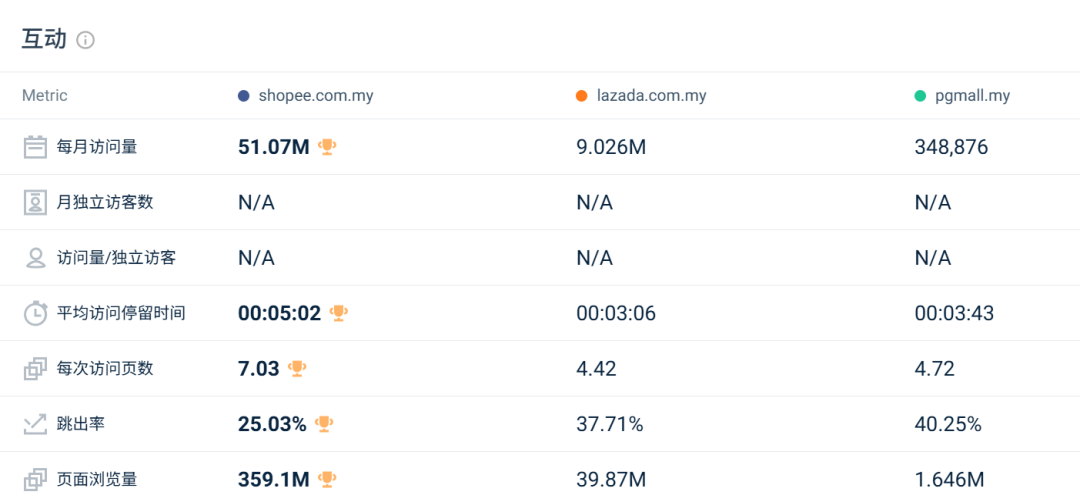1080x495 pixels.
Task: Click the calendar icon for 每月访问量
Action: point(35,147)
